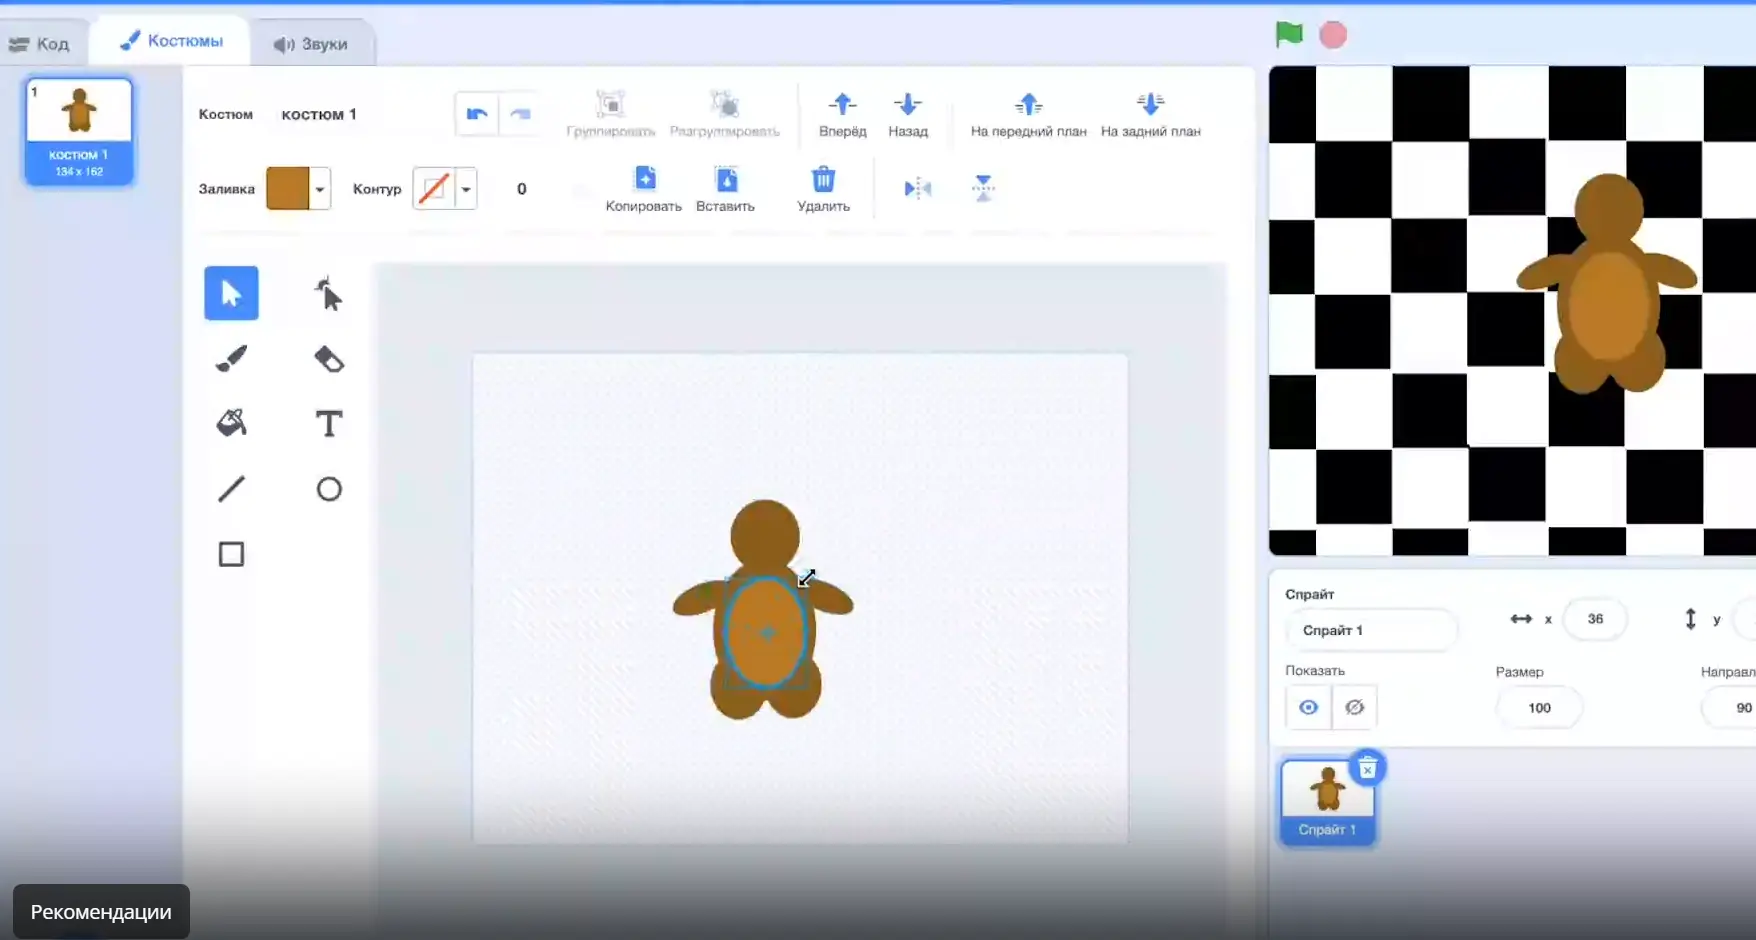This screenshot has width=1756, height=940.
Task: Activate the Eraser tool
Action: (329, 358)
